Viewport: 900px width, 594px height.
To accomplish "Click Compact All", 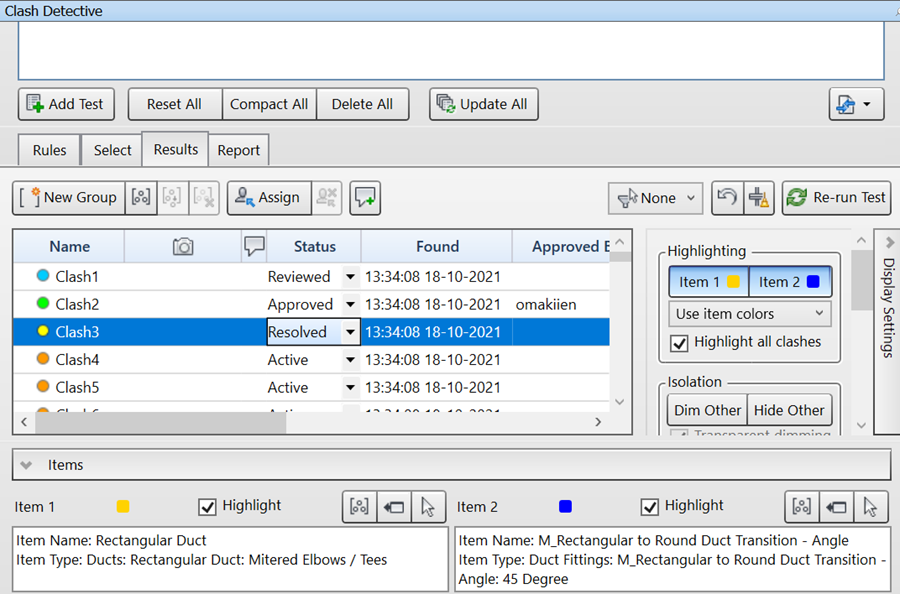I will point(269,104).
